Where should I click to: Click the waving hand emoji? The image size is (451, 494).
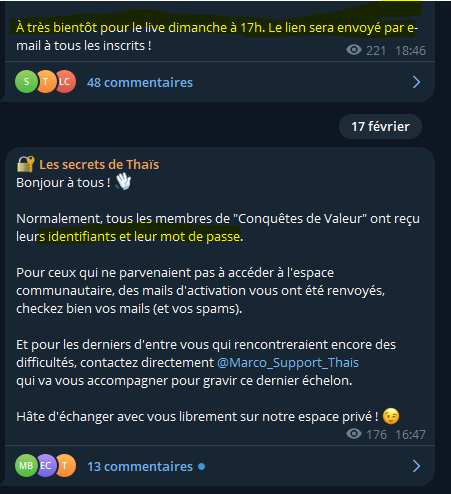[x=123, y=182]
